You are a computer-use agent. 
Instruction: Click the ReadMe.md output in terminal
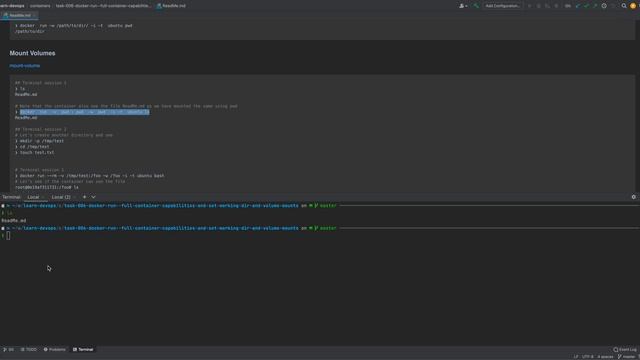point(14,220)
